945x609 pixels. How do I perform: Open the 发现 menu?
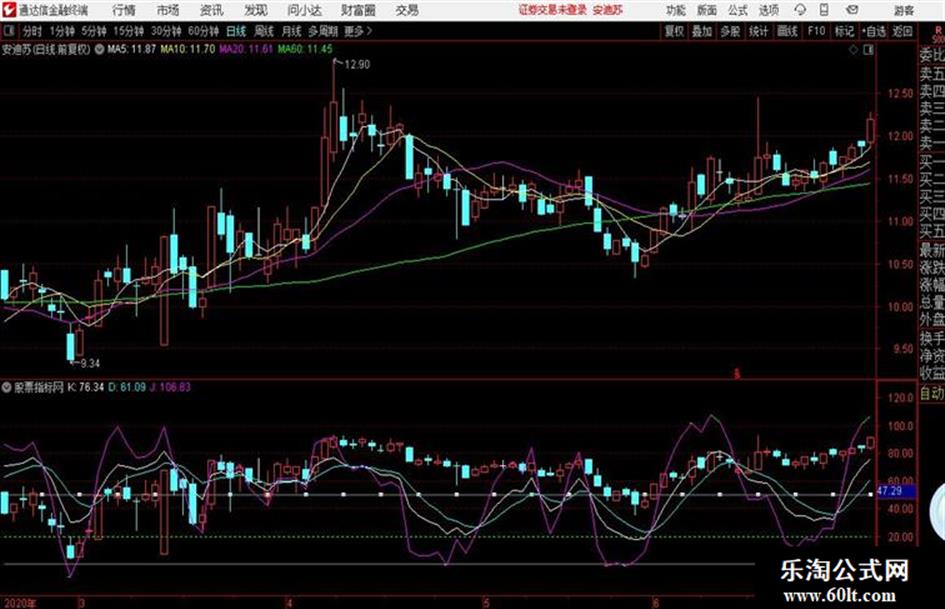[x=256, y=10]
